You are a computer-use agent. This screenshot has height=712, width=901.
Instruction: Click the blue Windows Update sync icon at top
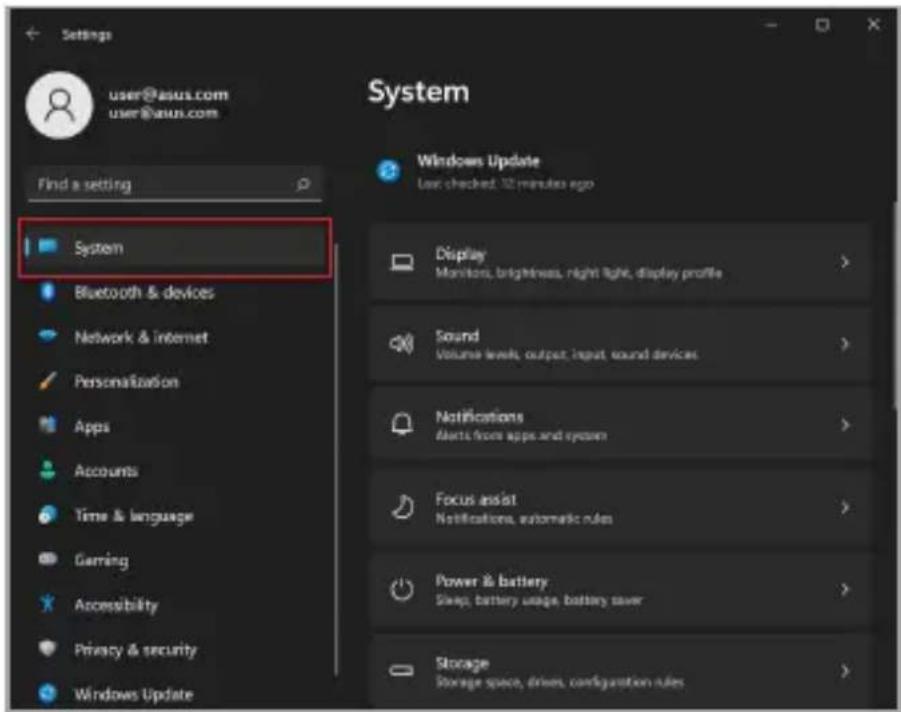(x=389, y=171)
